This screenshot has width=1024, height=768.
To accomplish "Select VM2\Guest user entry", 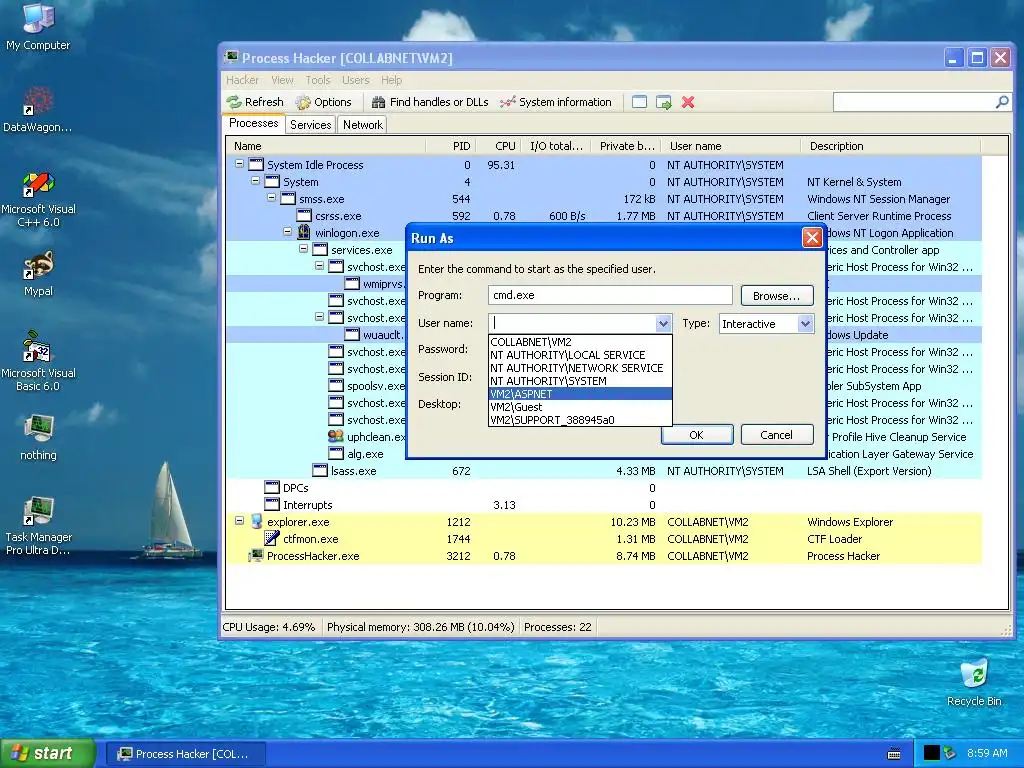I will [x=580, y=407].
